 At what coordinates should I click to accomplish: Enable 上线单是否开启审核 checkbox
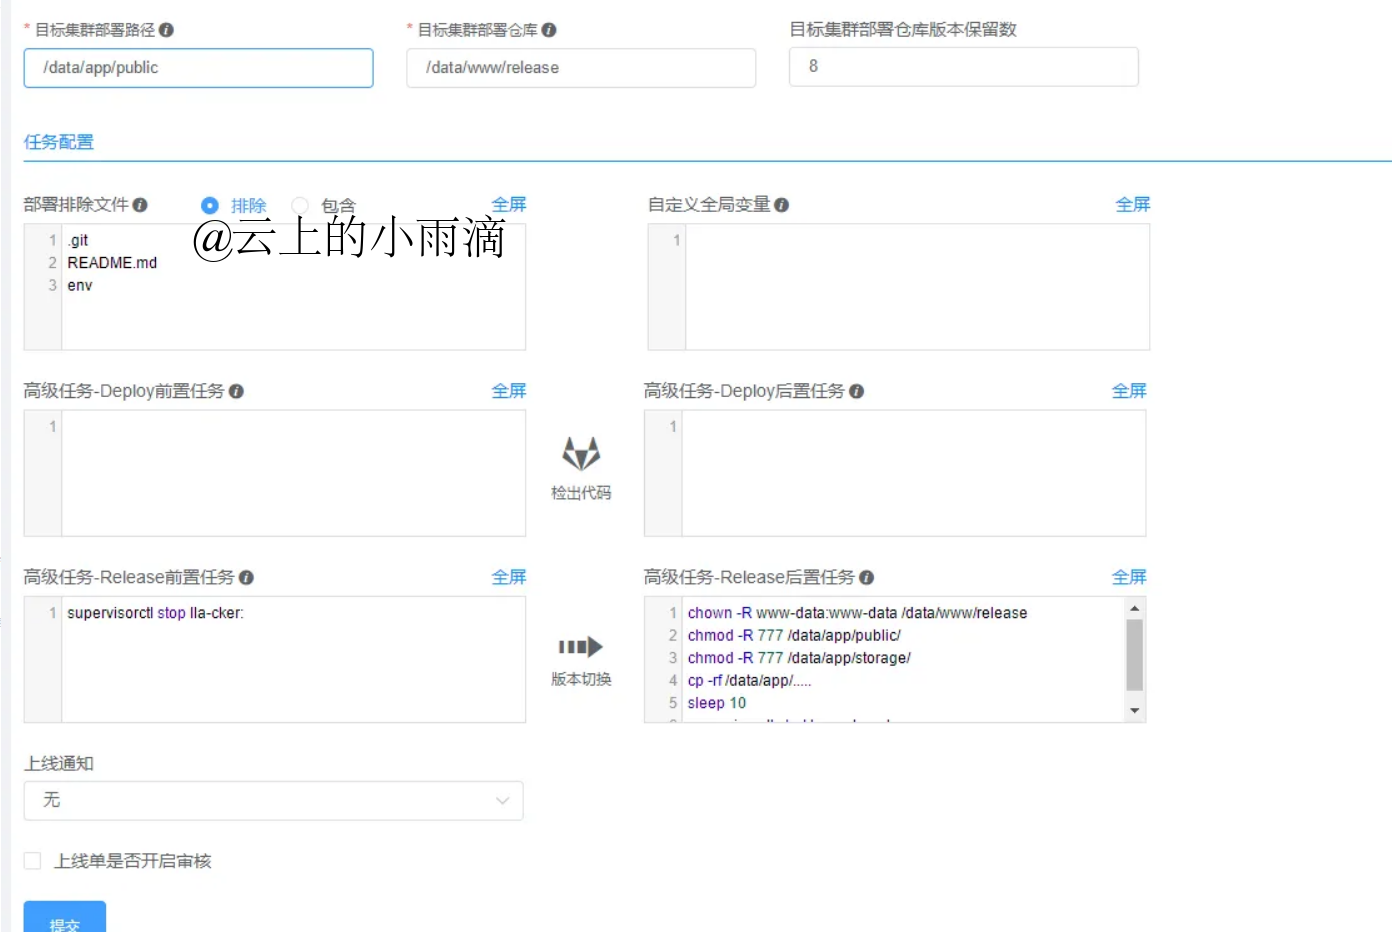click(33, 861)
